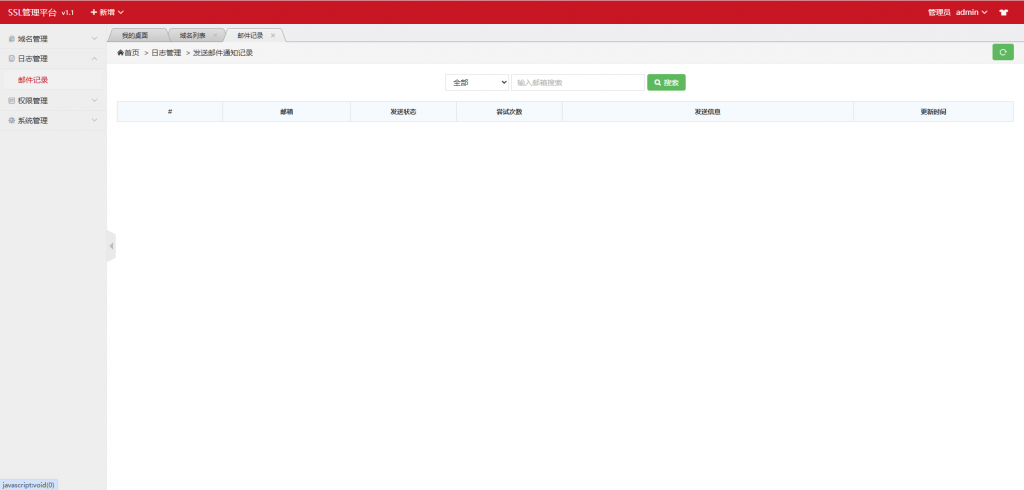Click the v1.1 version label
This screenshot has width=1024, height=490.
pyautogui.click(x=68, y=13)
